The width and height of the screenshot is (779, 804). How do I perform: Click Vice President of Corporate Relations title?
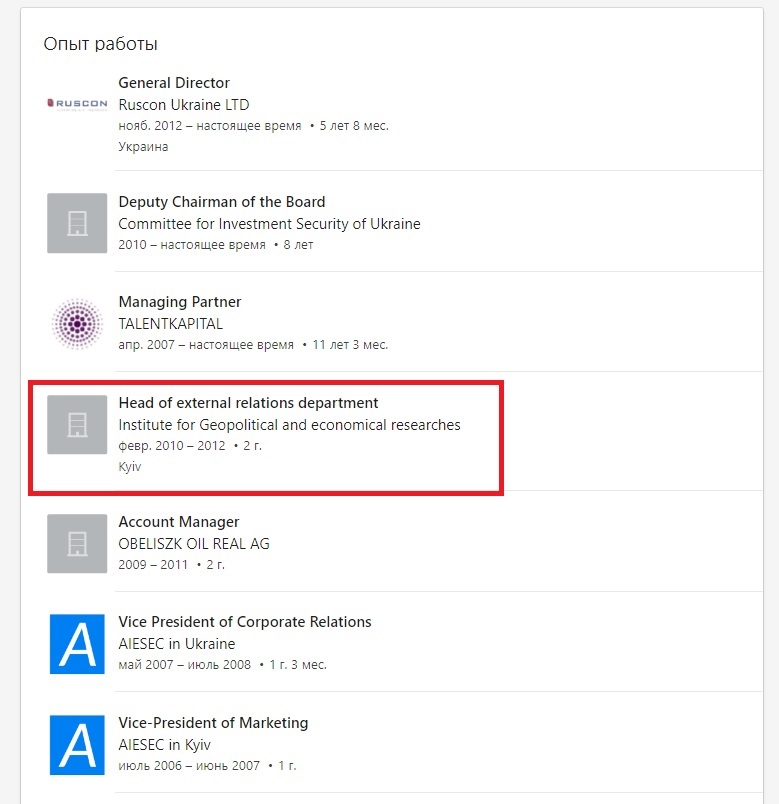point(245,622)
